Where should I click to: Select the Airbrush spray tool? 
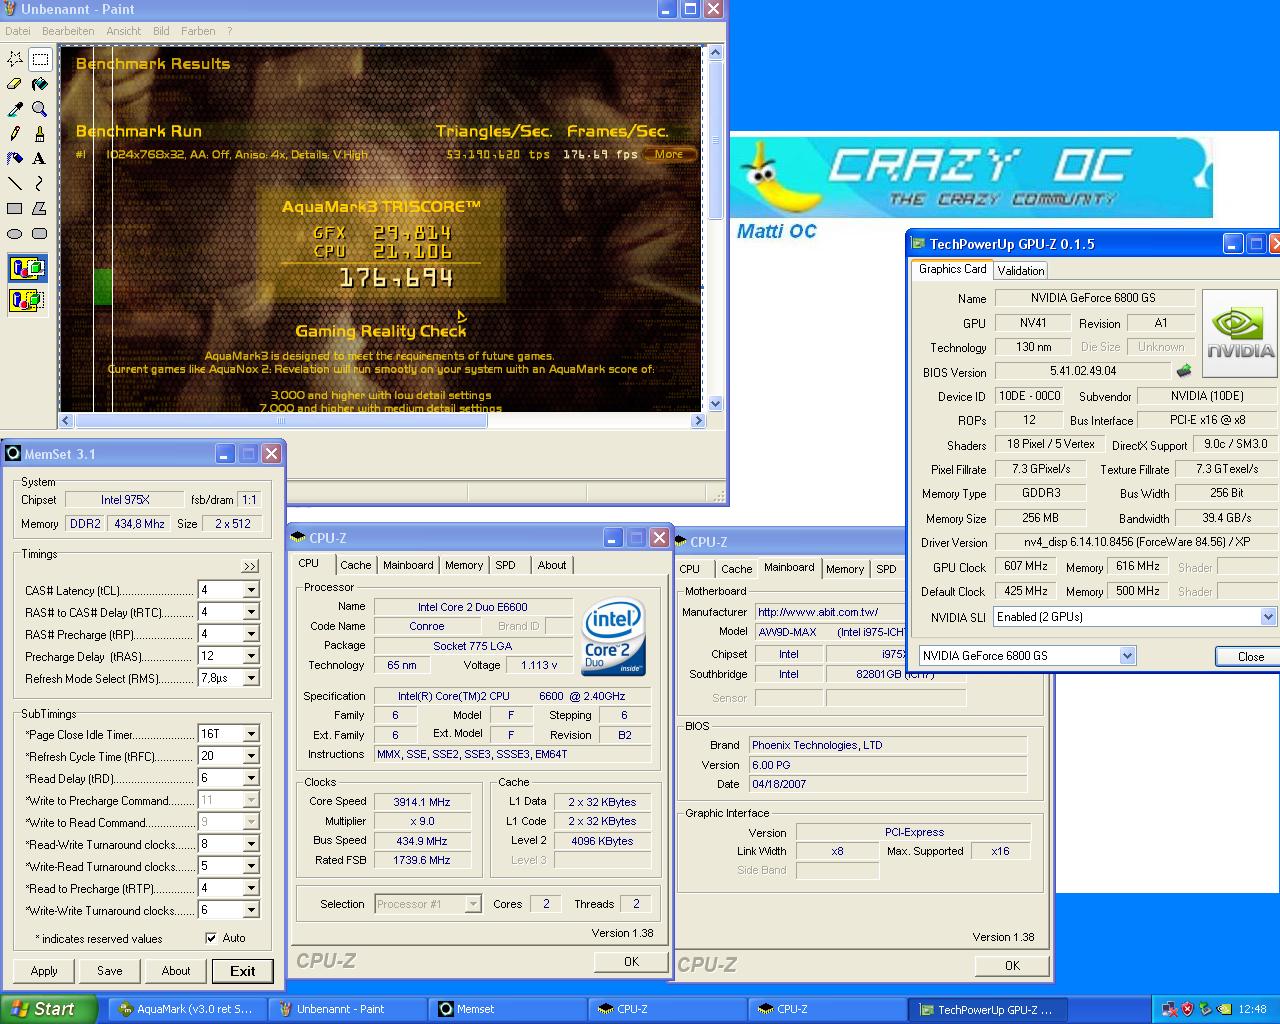coord(15,158)
